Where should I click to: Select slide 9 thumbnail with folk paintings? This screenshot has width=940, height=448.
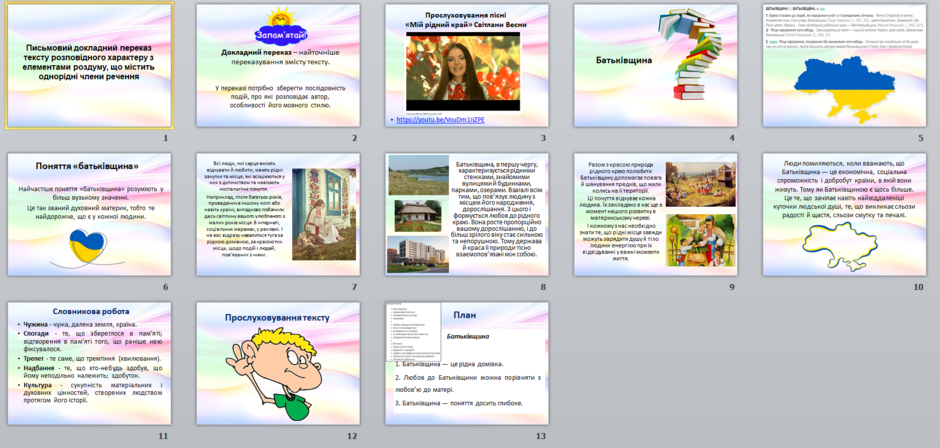(x=656, y=214)
